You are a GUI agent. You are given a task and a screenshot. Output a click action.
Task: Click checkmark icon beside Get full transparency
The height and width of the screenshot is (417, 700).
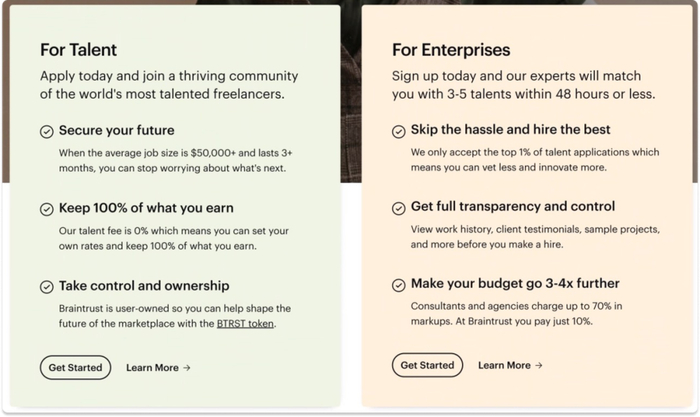399,207
